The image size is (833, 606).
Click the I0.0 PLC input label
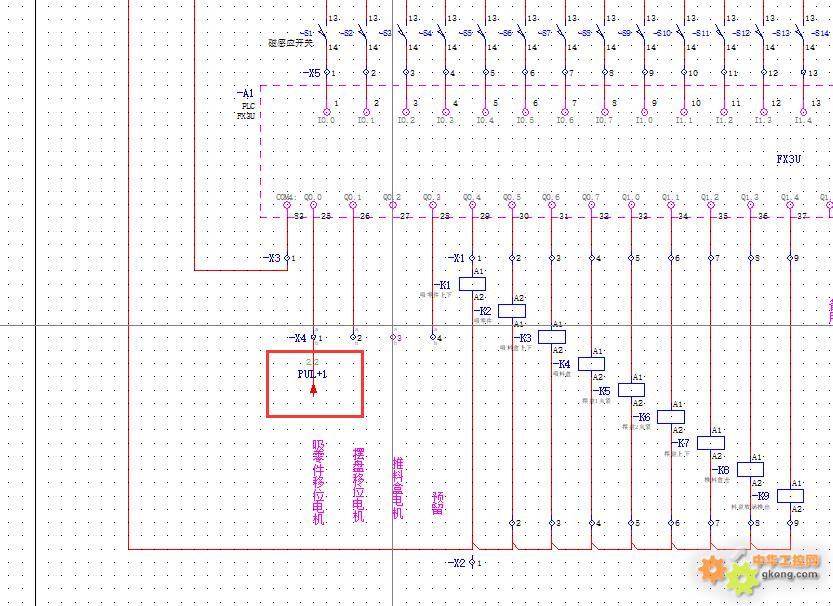(326, 121)
